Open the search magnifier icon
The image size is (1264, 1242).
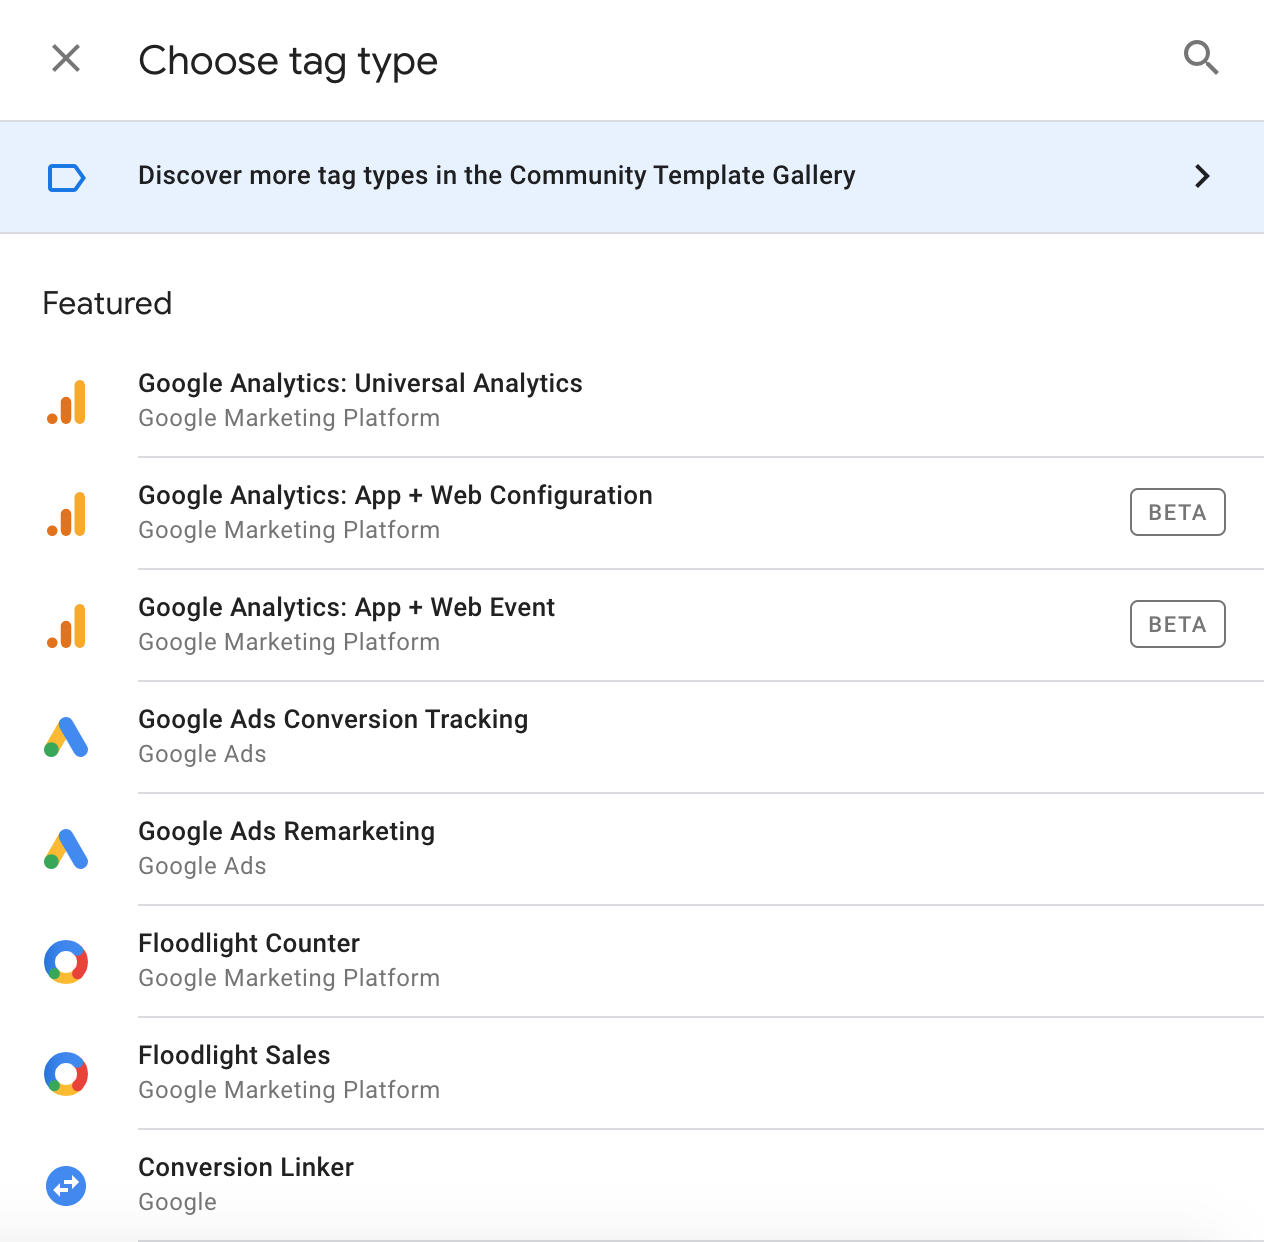click(x=1201, y=58)
